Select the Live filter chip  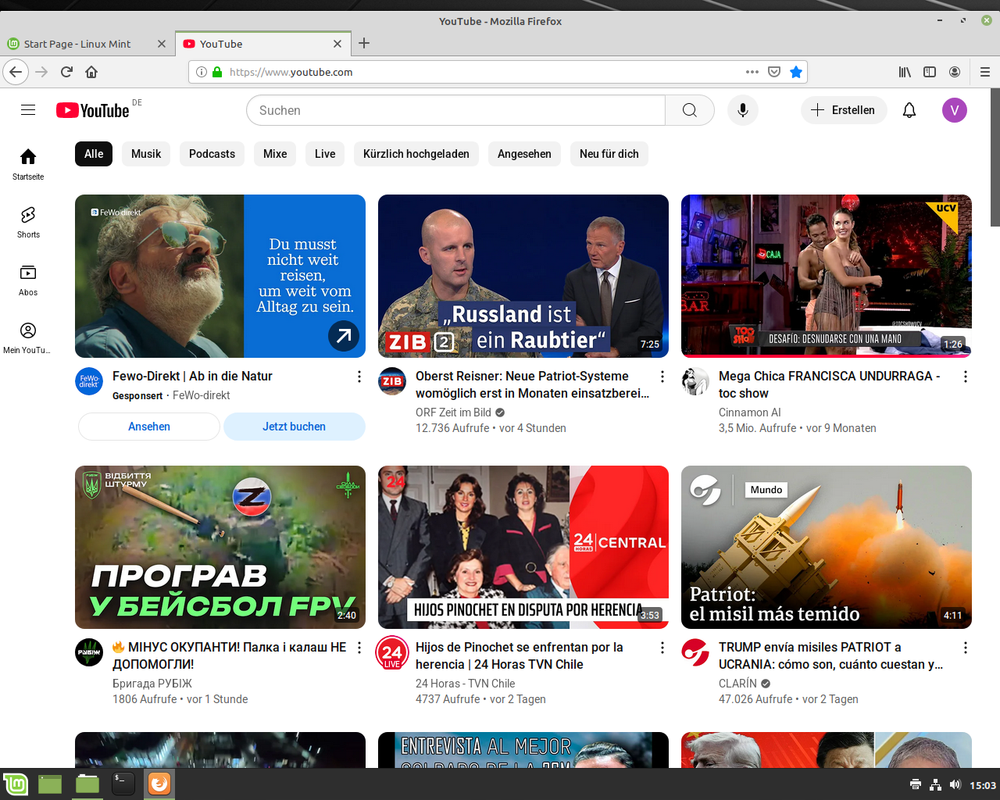(325, 154)
